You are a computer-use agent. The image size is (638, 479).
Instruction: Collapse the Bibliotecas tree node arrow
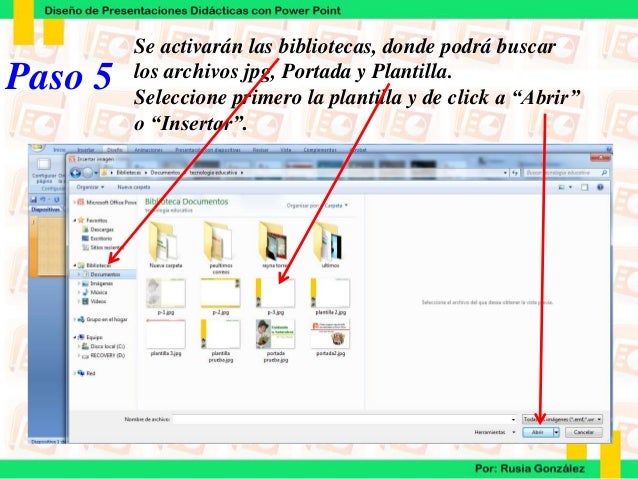pos(75,265)
